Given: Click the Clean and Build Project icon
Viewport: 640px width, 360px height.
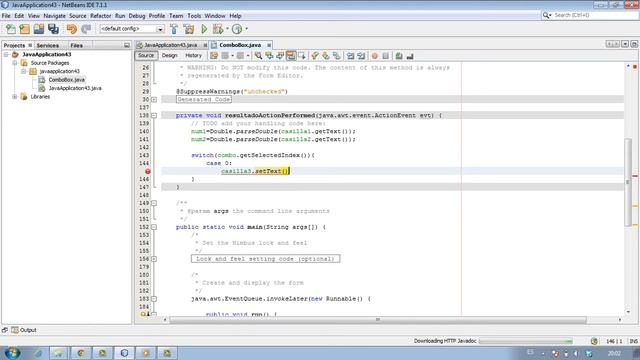Looking at the screenshot, I should [x=189, y=29].
